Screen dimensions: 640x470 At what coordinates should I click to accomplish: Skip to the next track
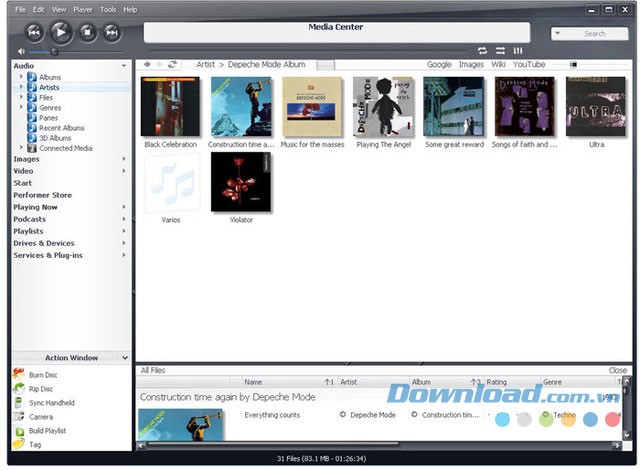coord(112,33)
